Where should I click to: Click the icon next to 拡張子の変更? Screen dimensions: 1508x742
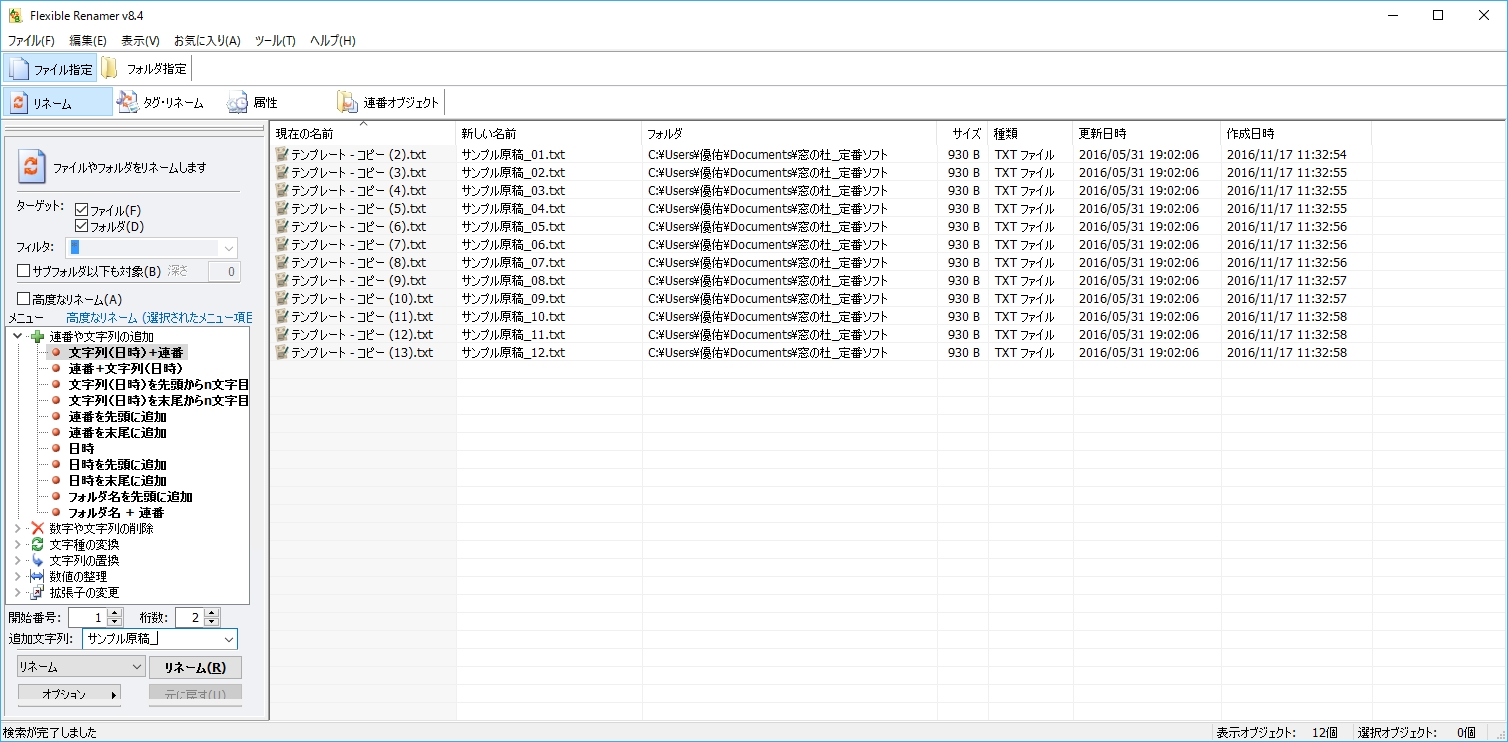(x=38, y=592)
